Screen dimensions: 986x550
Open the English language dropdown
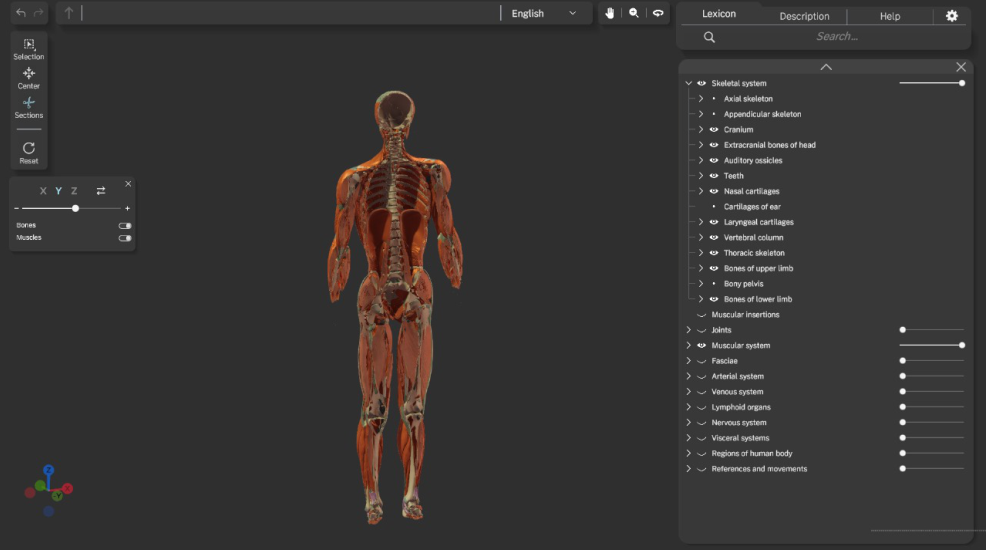coord(543,13)
